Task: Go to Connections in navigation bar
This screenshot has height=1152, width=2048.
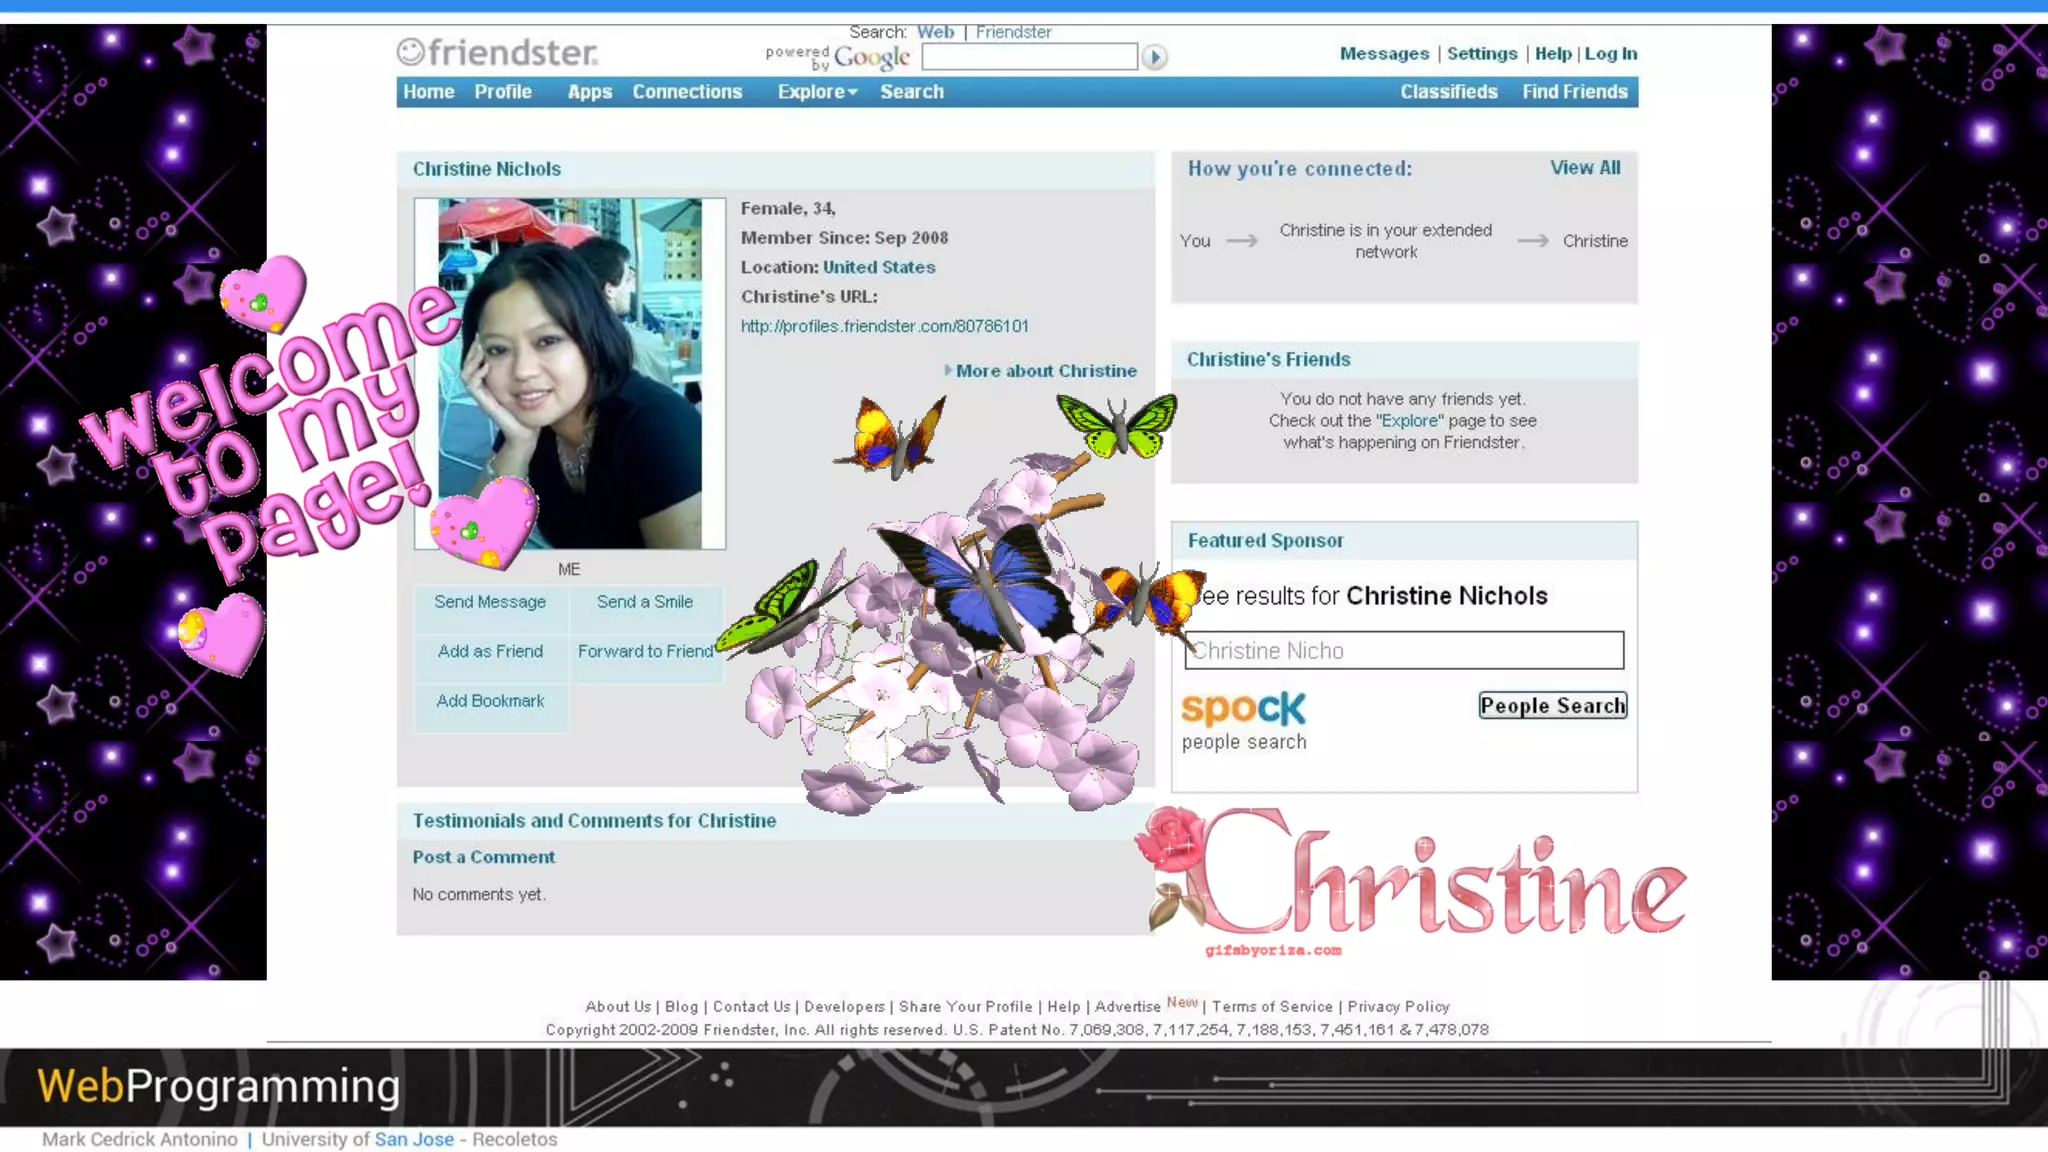Action: pos(687,92)
